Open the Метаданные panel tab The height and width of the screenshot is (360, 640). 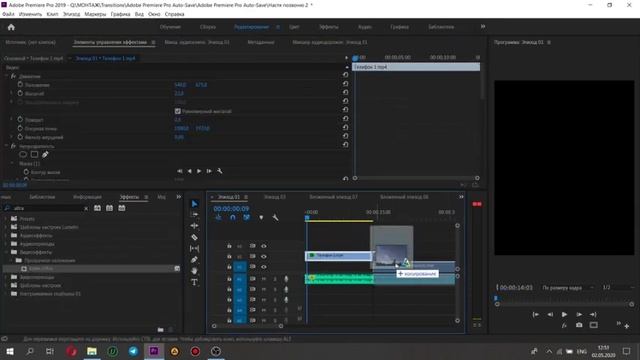[261, 42]
